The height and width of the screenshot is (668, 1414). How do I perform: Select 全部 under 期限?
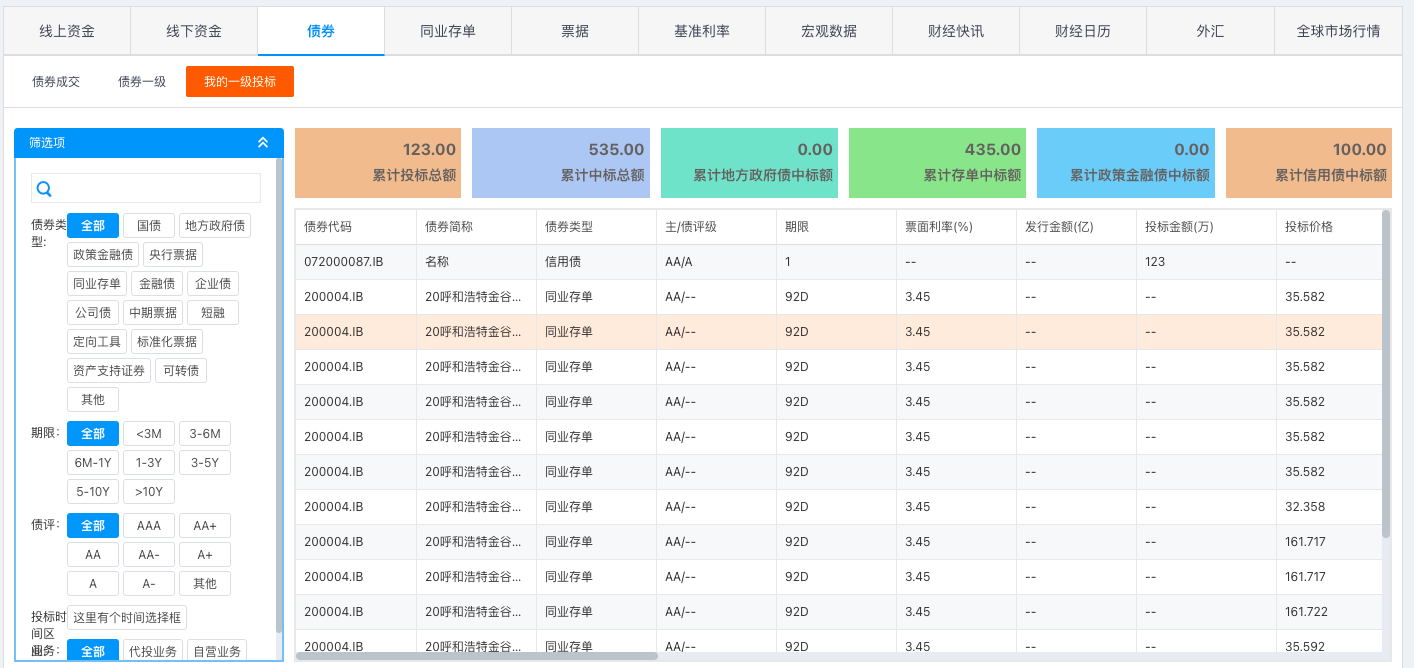point(93,434)
